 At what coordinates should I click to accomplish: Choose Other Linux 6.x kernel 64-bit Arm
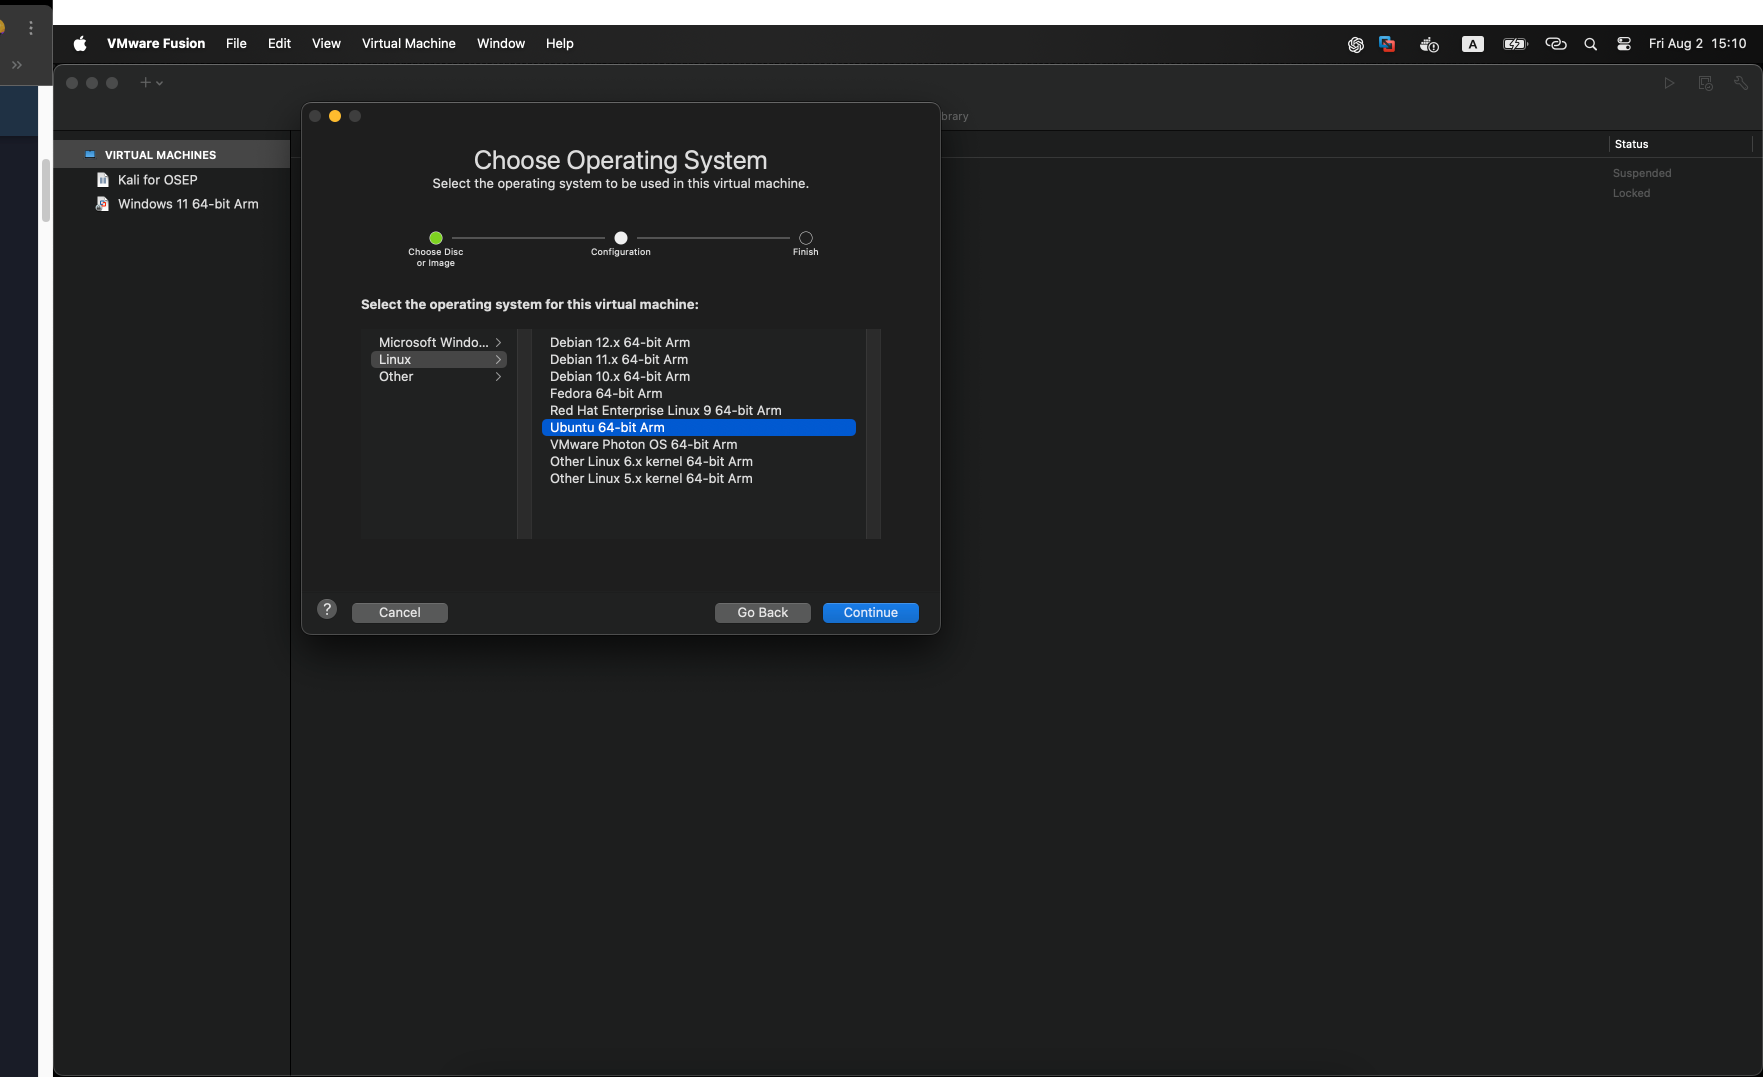tap(698, 461)
